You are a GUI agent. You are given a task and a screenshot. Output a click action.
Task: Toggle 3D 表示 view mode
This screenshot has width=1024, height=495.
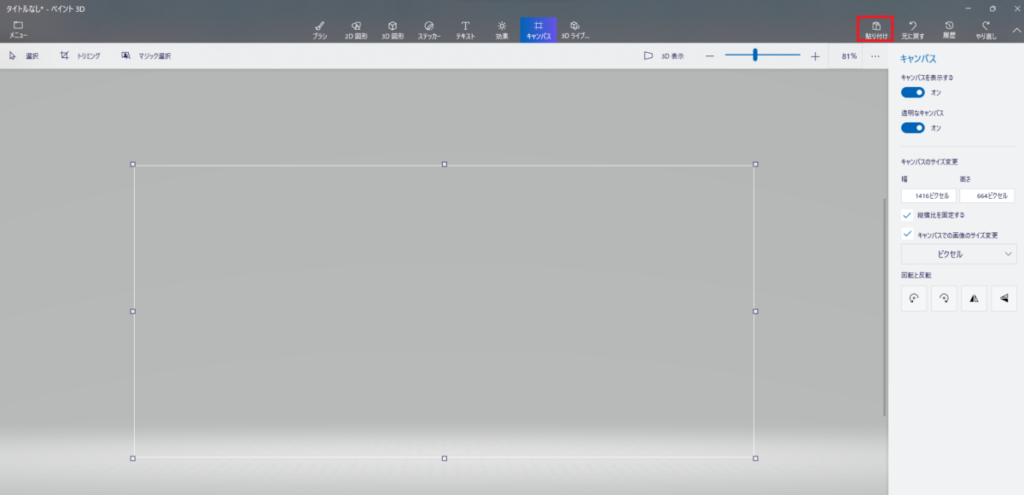[664, 56]
